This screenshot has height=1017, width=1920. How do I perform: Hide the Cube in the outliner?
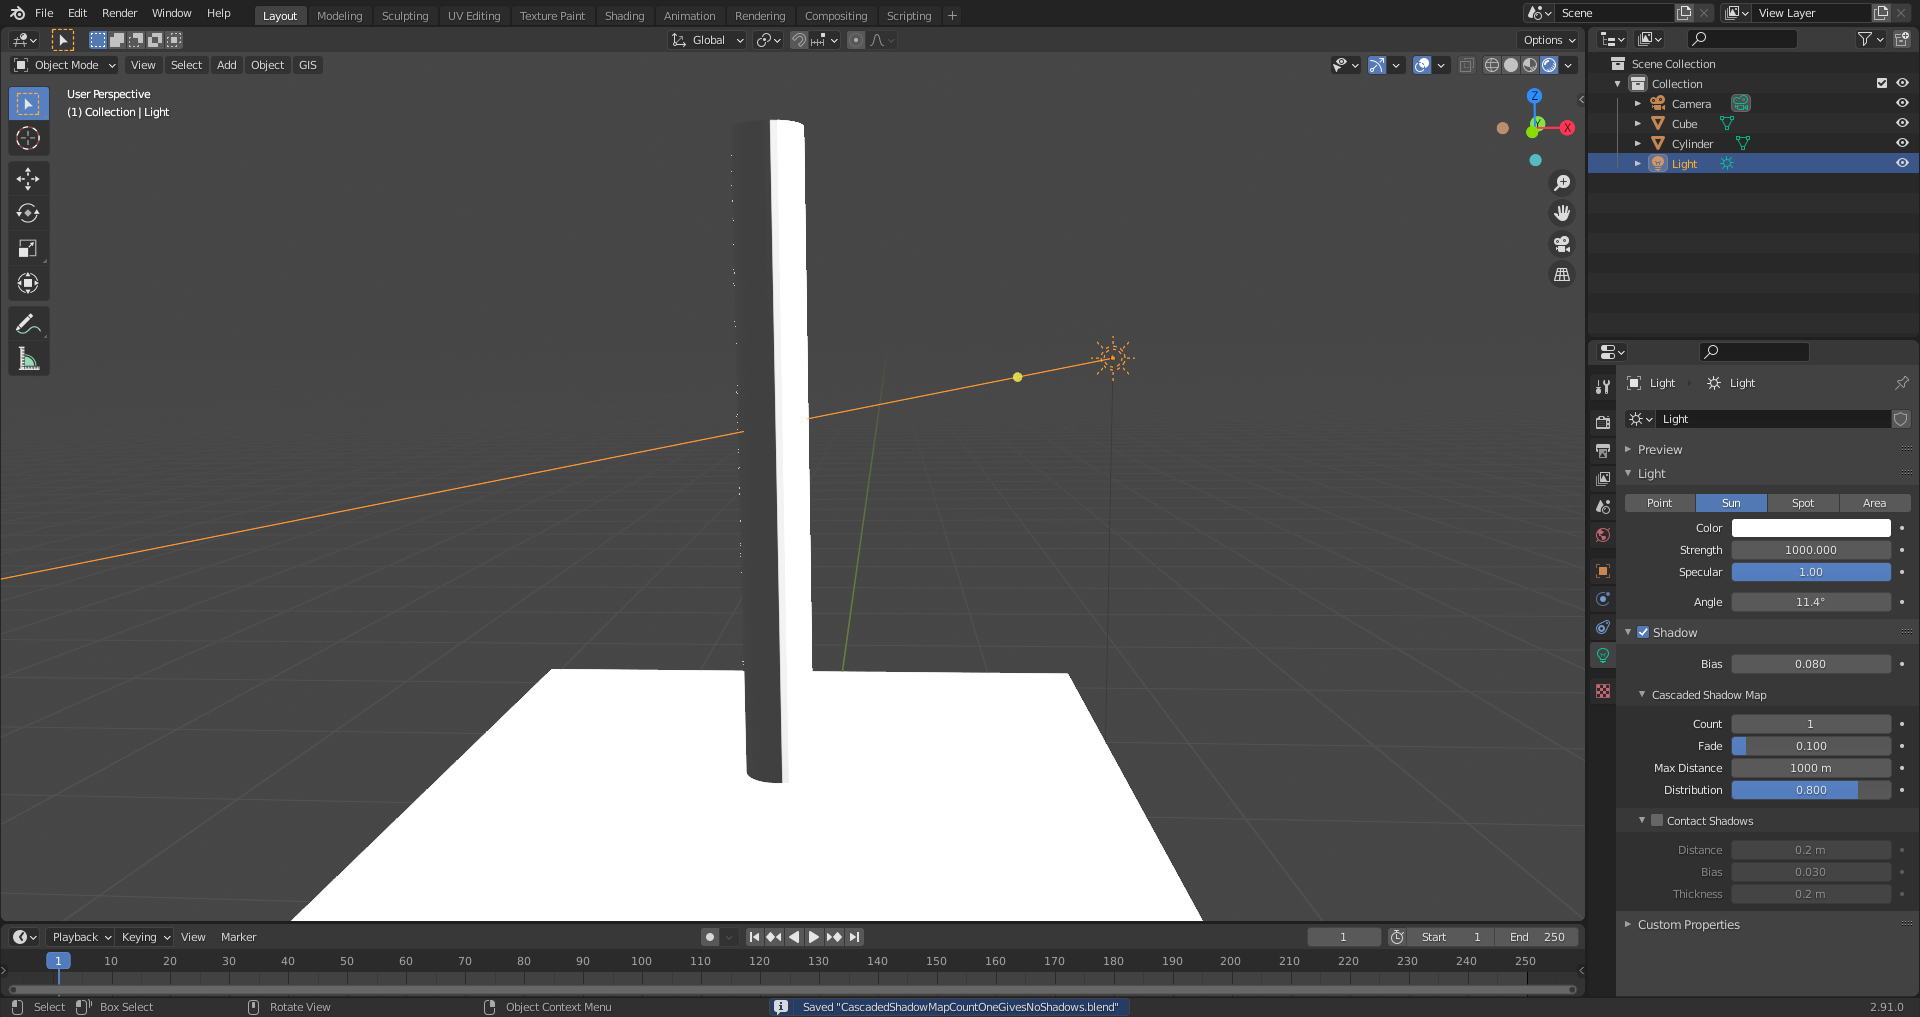pos(1902,123)
